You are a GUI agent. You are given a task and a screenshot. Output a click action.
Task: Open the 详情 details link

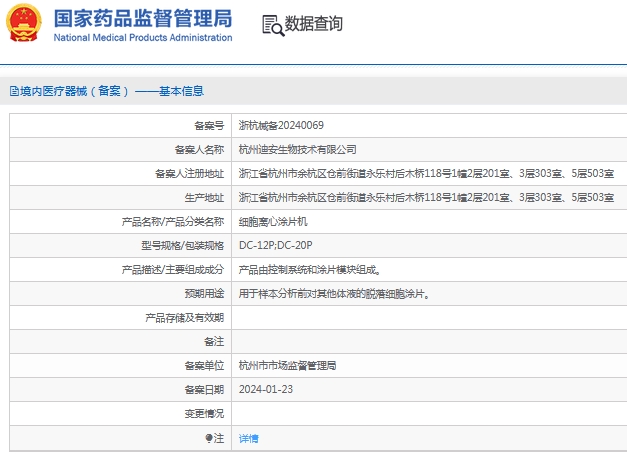pyautogui.click(x=249, y=439)
